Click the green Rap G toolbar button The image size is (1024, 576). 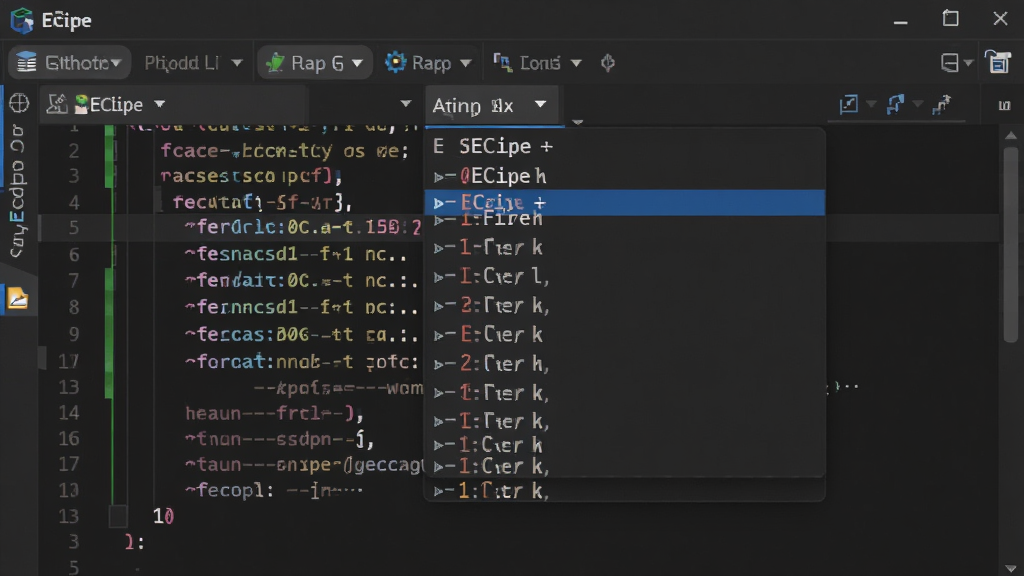[315, 63]
